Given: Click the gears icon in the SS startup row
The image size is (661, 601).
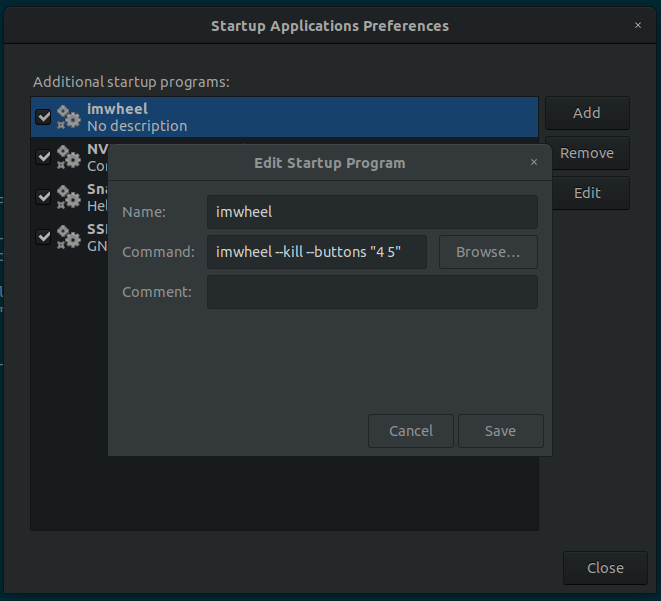Looking at the screenshot, I should [69, 237].
